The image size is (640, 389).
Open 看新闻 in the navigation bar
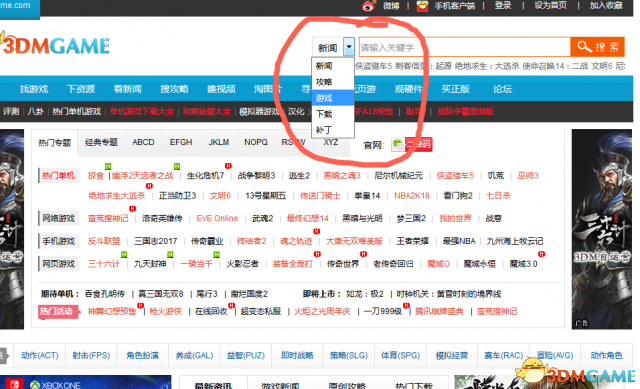[x=127, y=89]
